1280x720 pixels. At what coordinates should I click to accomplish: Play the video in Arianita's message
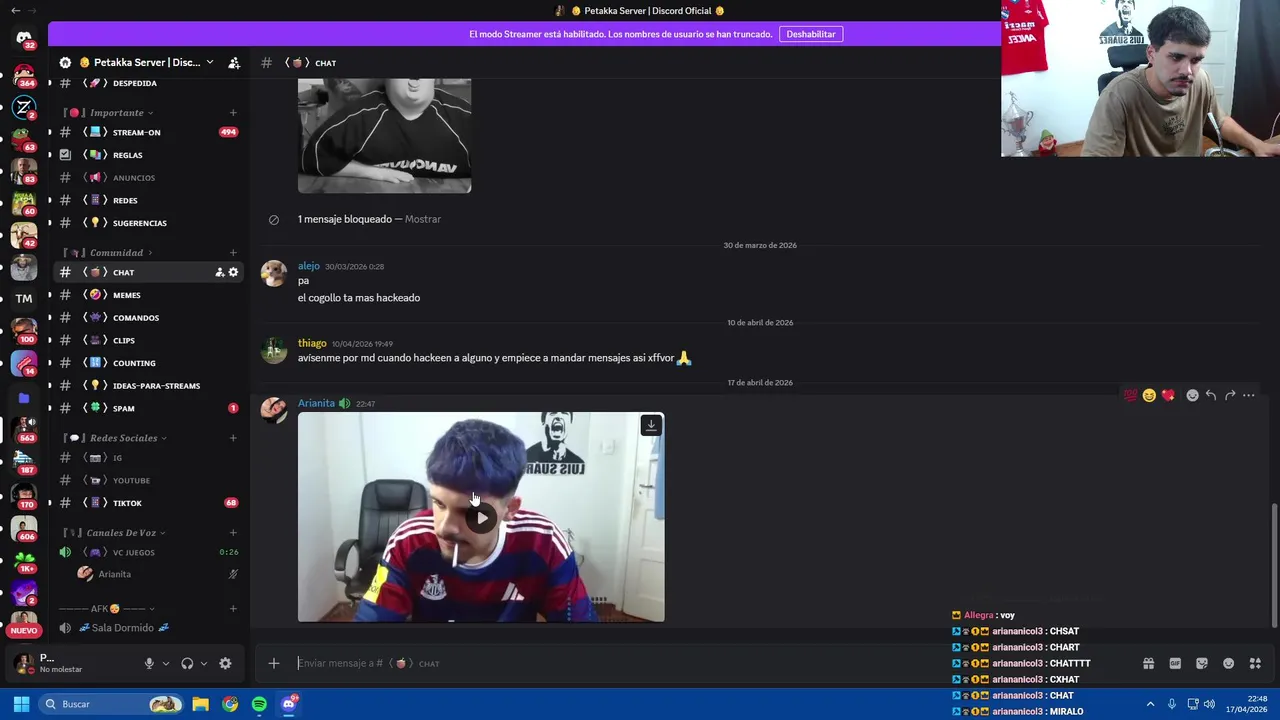click(482, 518)
